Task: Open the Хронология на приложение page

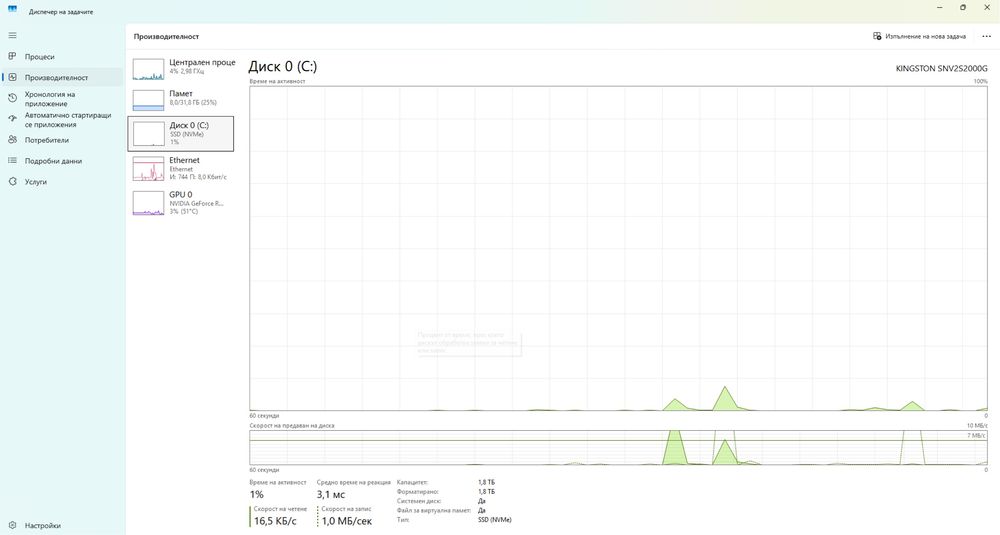Action: point(62,98)
